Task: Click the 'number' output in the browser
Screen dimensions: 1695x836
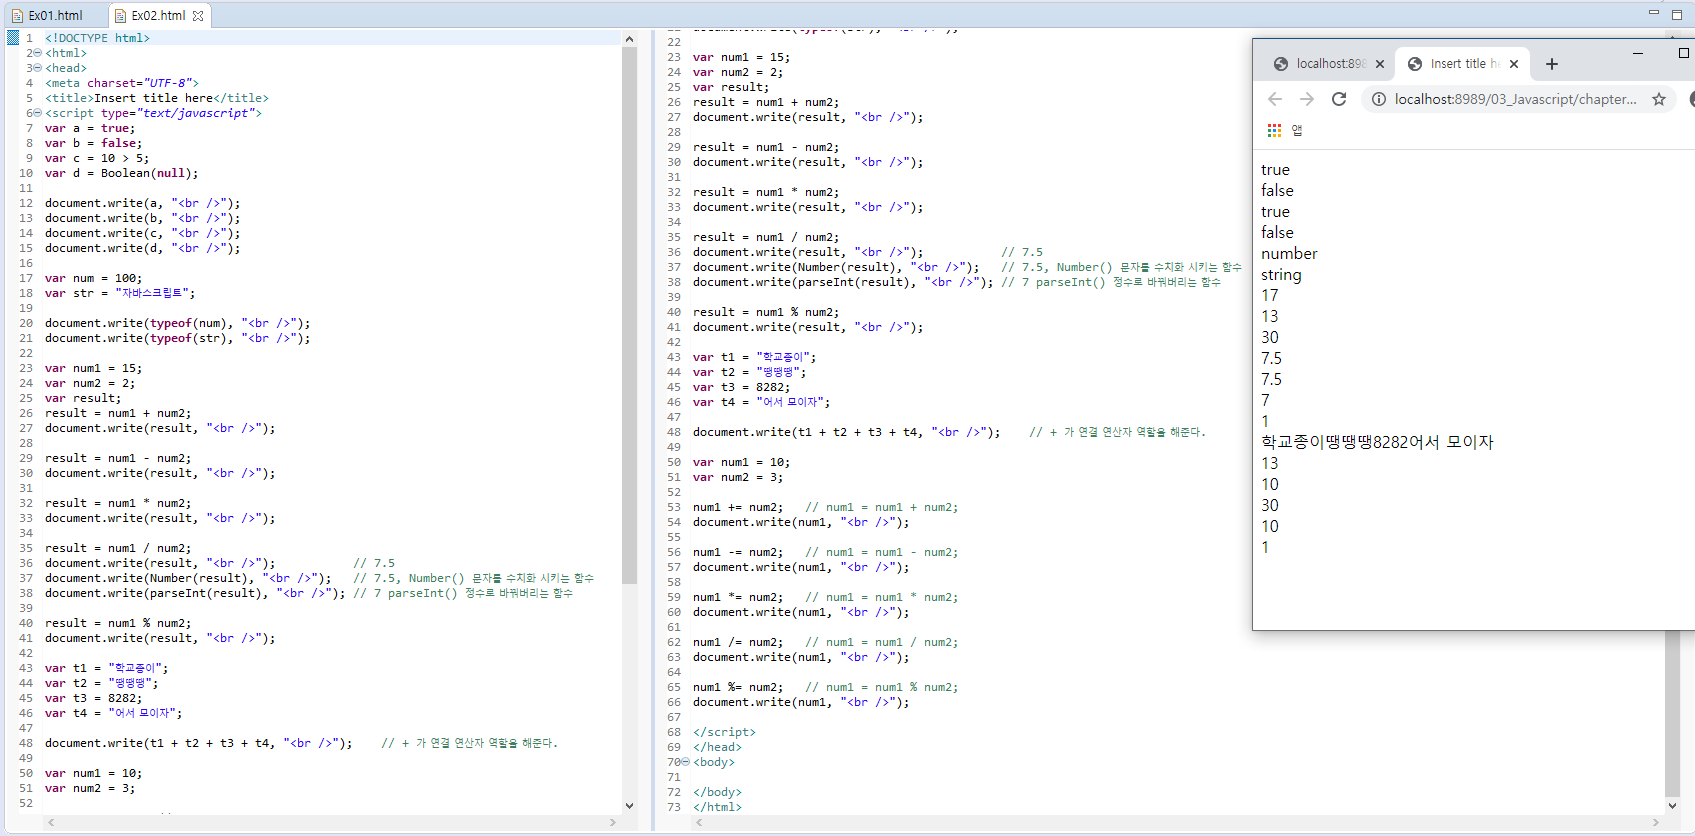Action: coord(1289,254)
